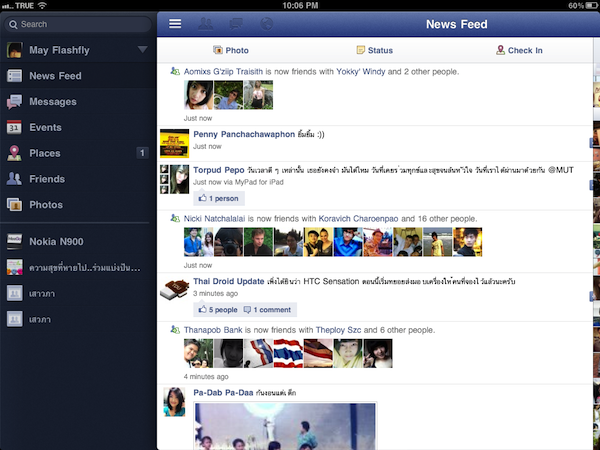
Task: Open friend requests icon in header
Action: [207, 24]
